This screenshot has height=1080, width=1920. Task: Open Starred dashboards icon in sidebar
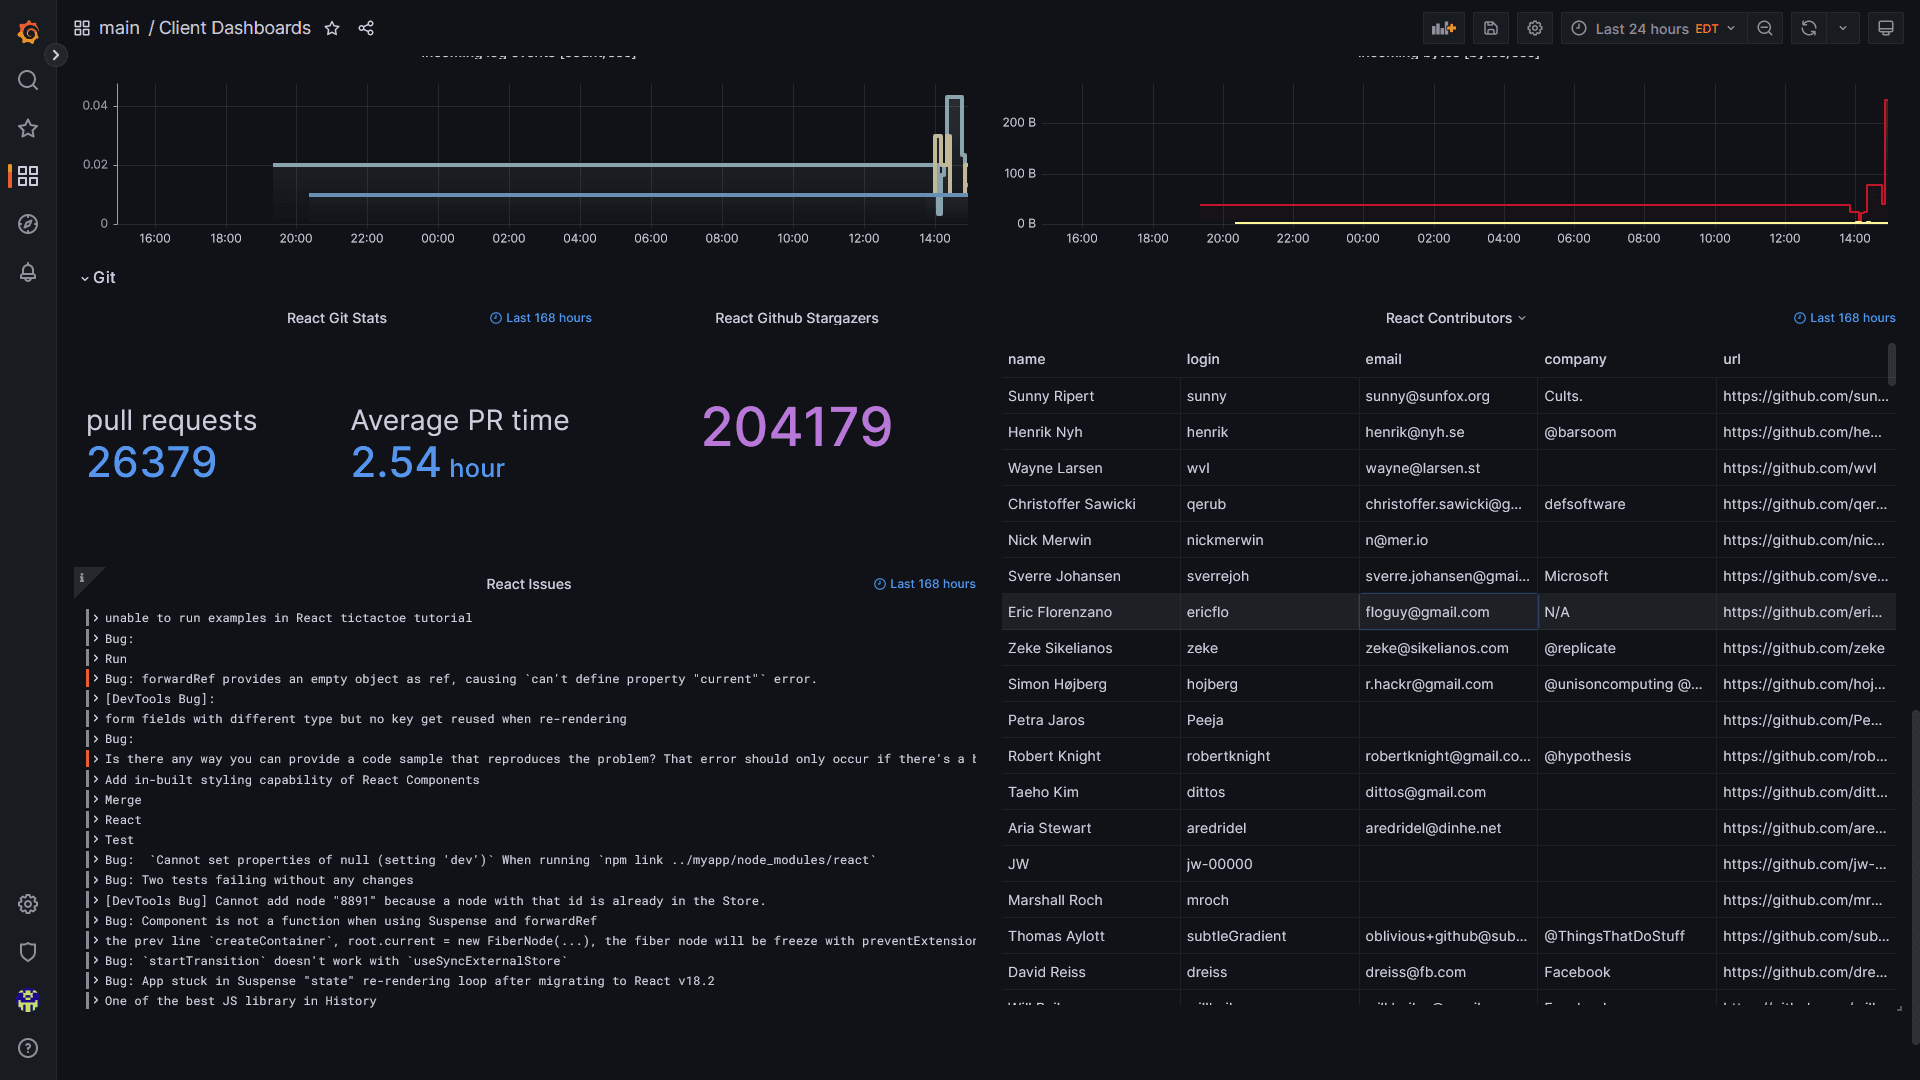click(28, 128)
